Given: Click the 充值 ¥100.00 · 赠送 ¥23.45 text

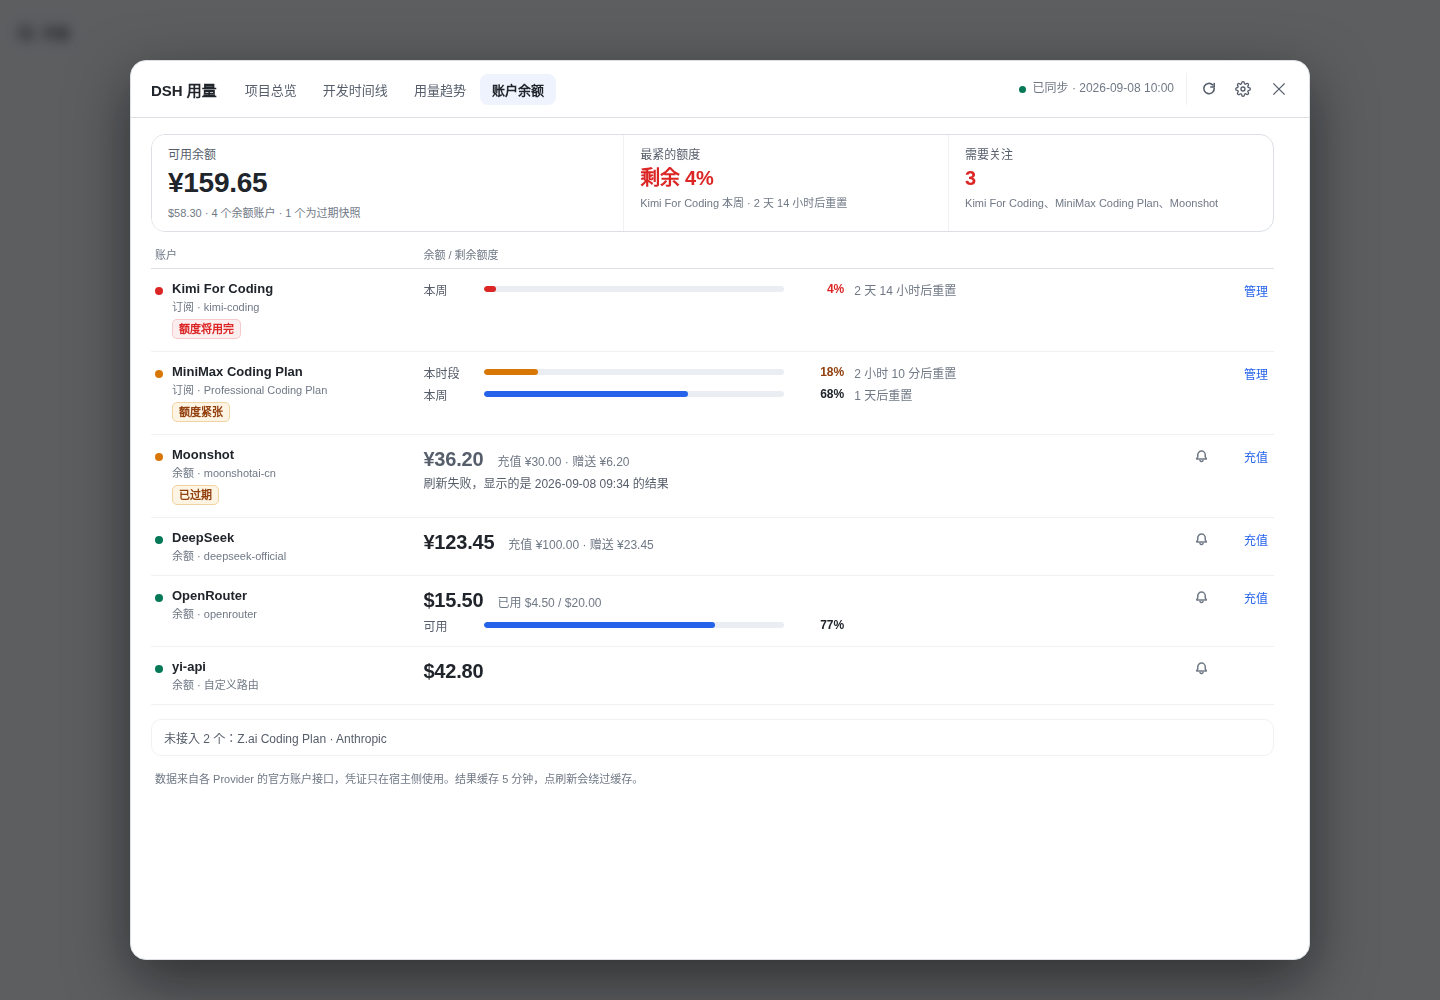Looking at the screenshot, I should [x=581, y=545].
